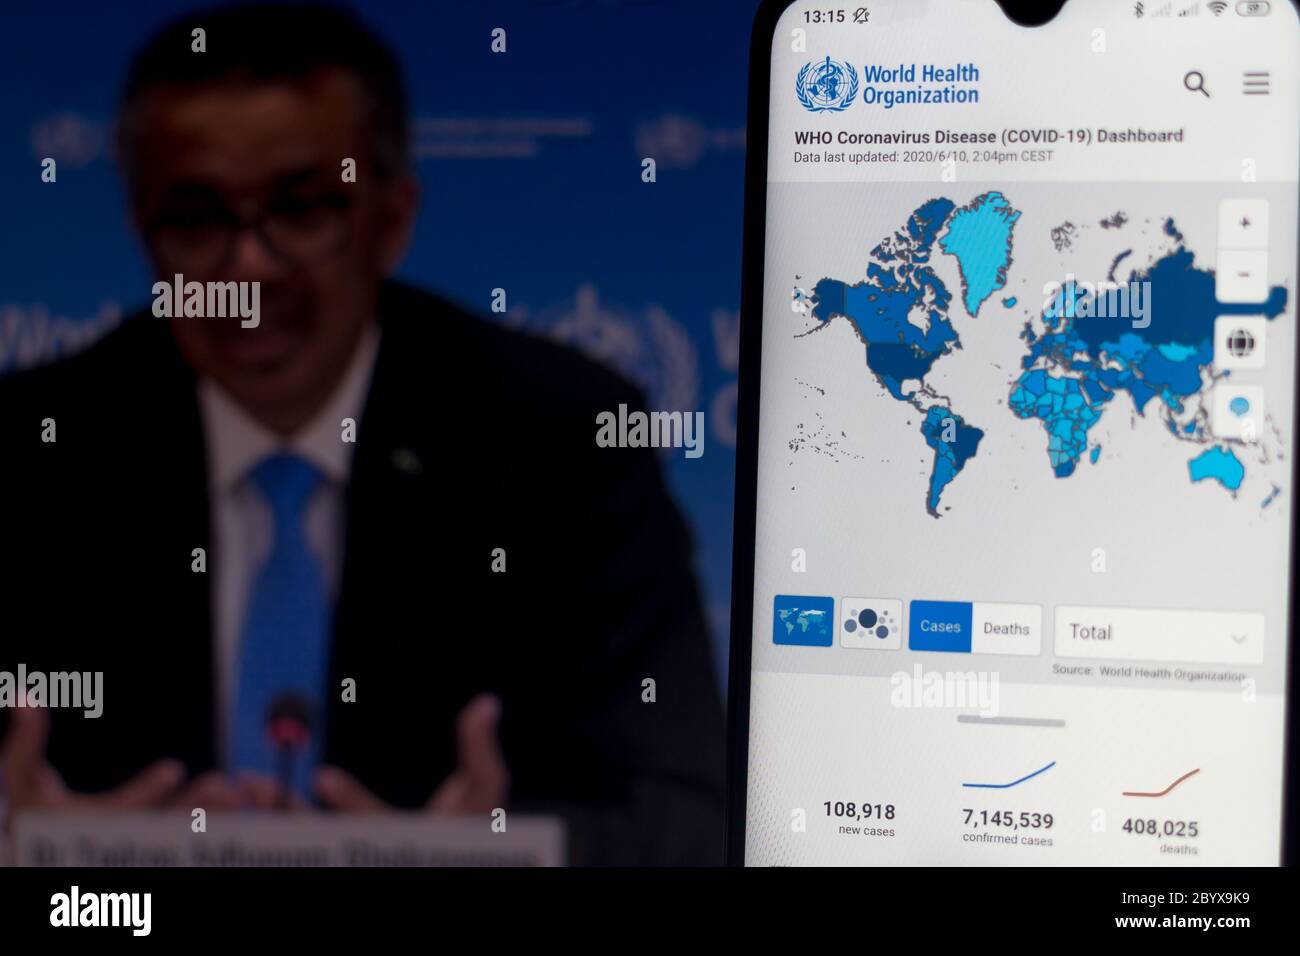
Task: Switch to Deaths tab
Action: click(x=1006, y=629)
